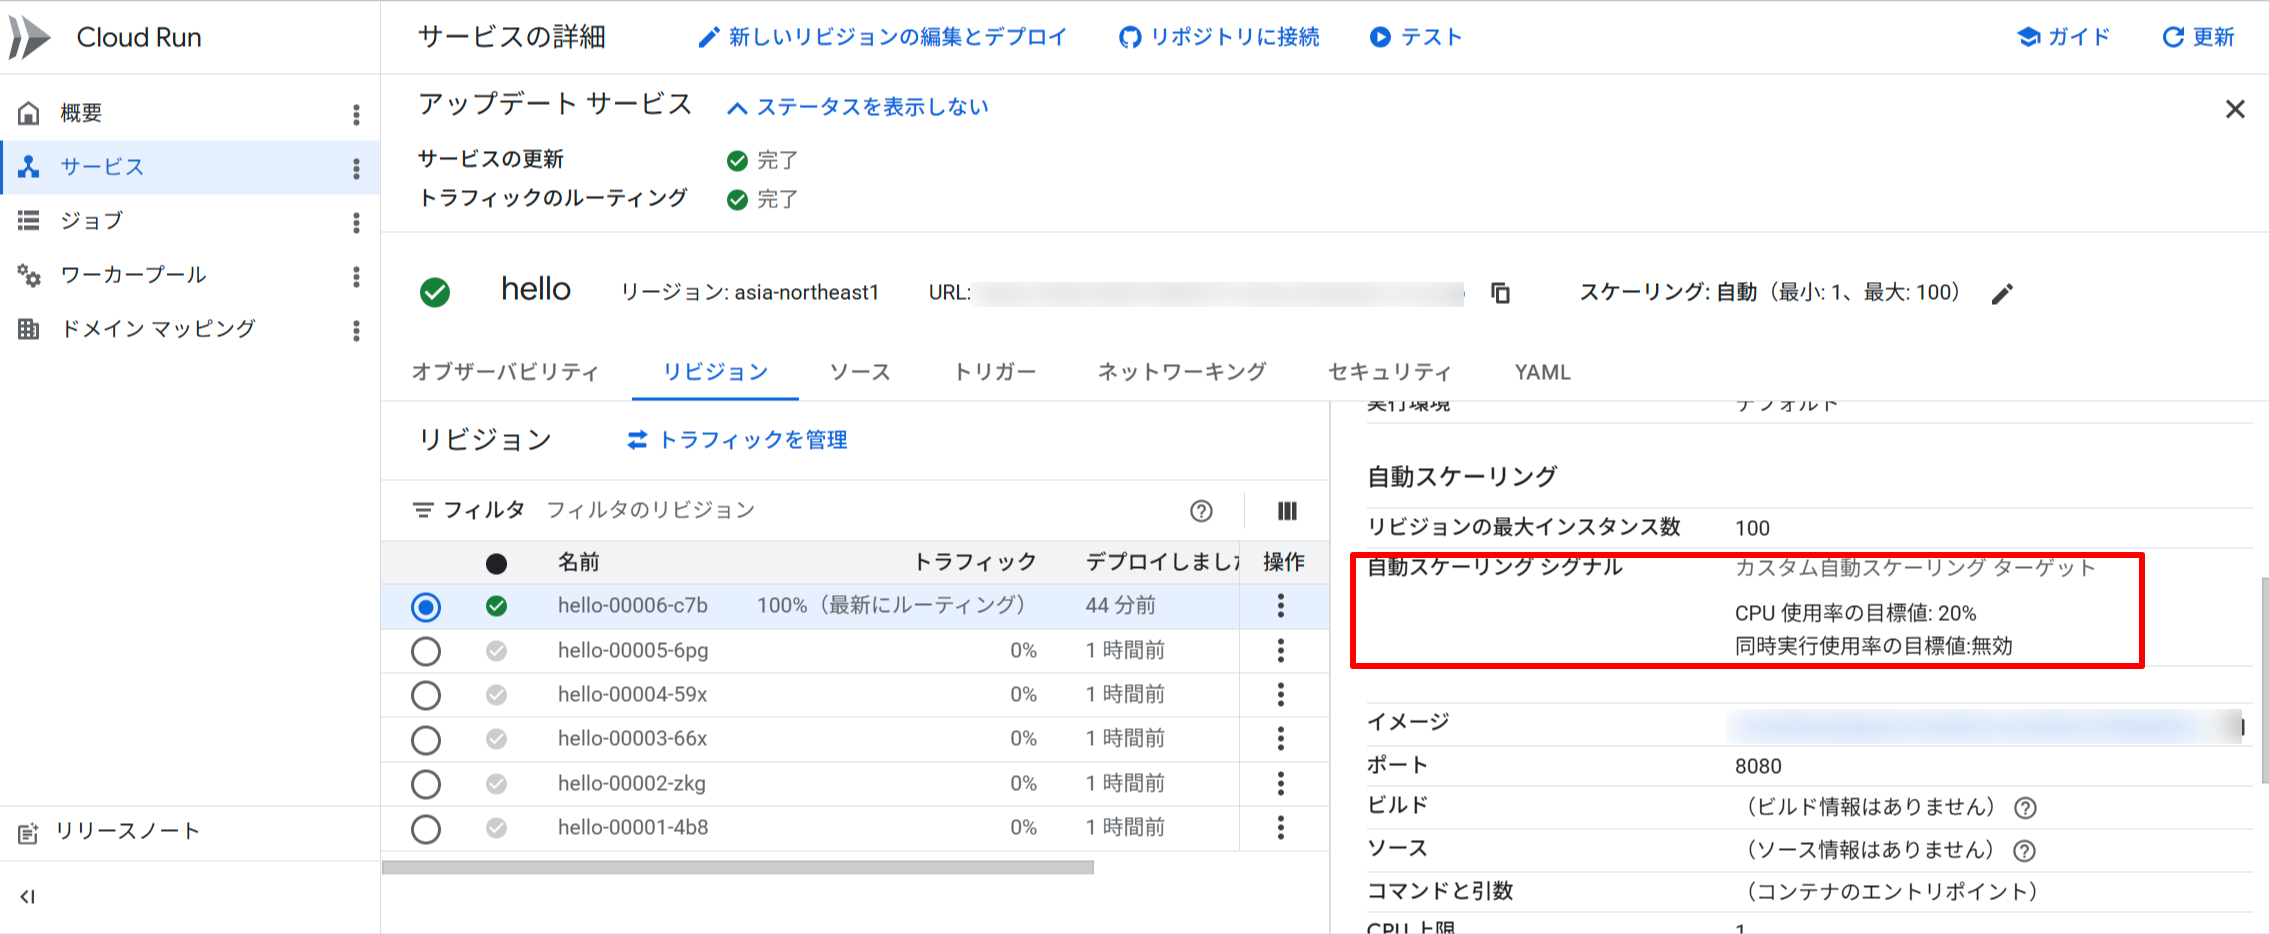
Task: Select revision hello-00006-c7b radio button
Action: [426, 606]
